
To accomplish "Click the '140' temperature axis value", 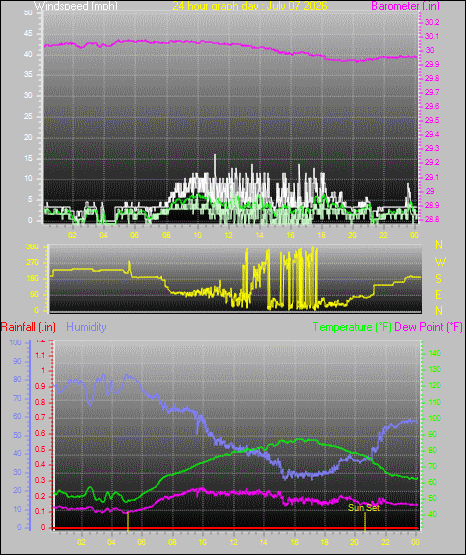I will (434, 353).
